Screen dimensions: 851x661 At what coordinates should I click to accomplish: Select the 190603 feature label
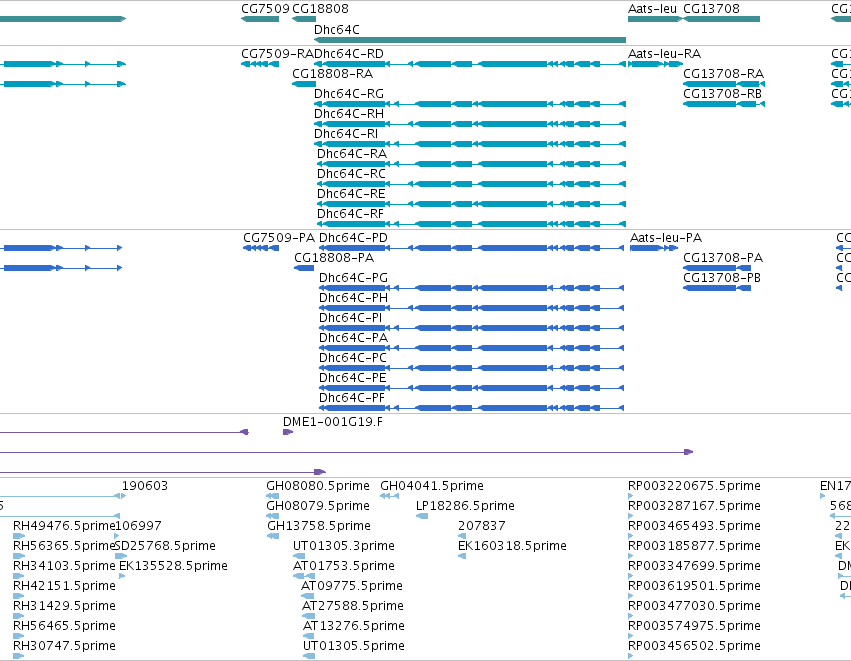click(x=144, y=486)
